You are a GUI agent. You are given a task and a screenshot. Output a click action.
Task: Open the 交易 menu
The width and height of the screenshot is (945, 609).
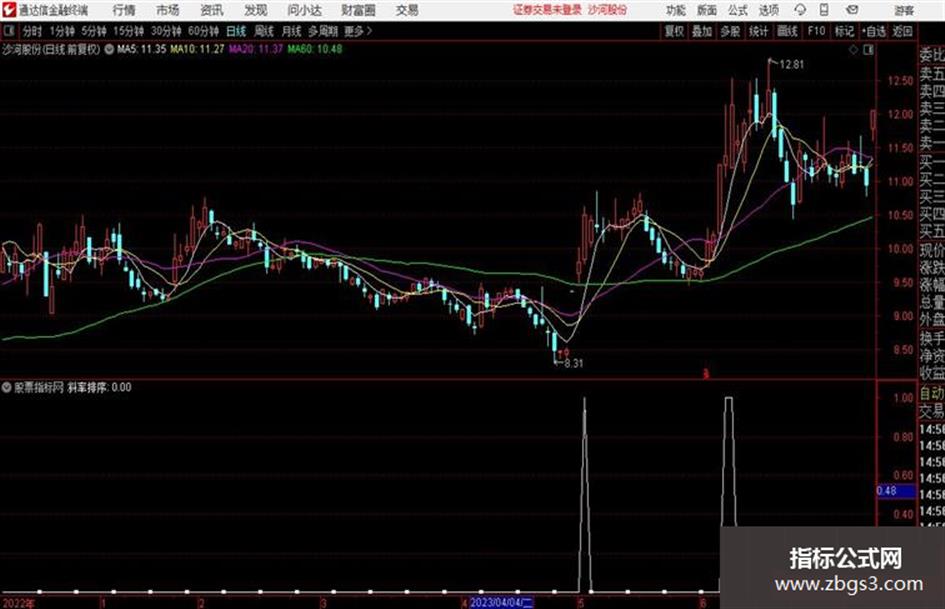(407, 10)
